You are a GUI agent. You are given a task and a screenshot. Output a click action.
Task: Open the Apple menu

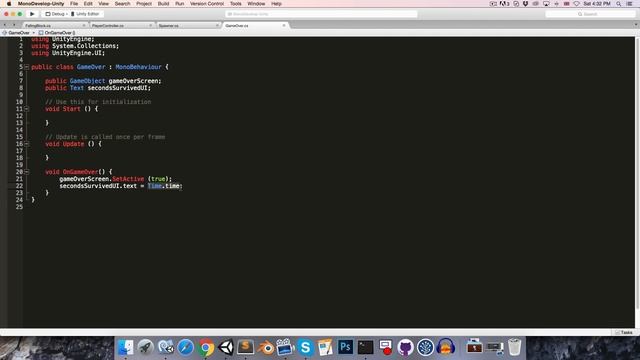pos(9,4)
